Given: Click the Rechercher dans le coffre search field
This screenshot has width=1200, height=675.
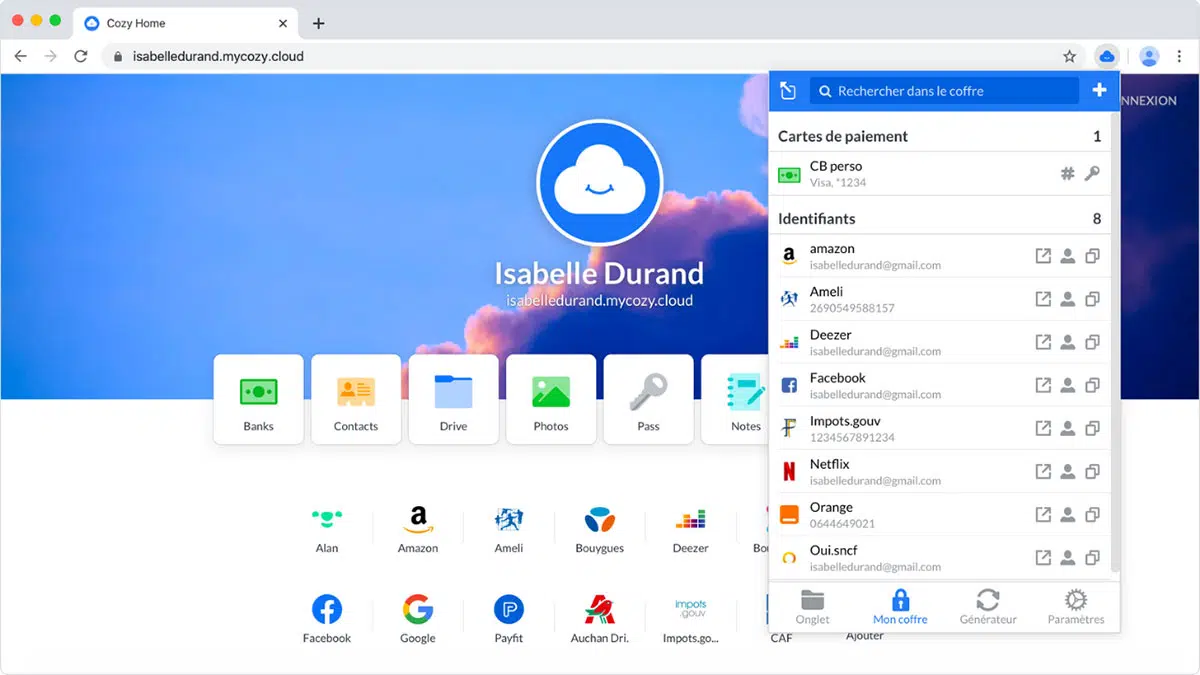Looking at the screenshot, I should (x=945, y=91).
